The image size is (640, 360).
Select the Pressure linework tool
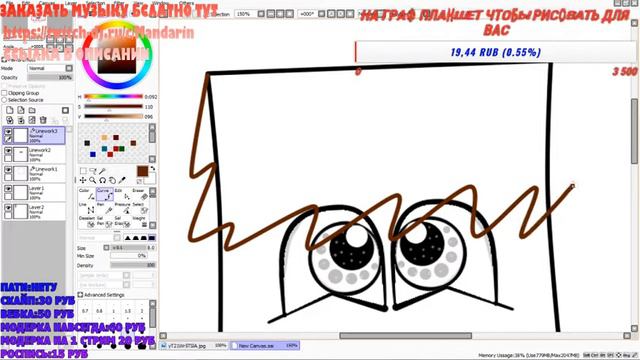pyautogui.click(x=122, y=208)
